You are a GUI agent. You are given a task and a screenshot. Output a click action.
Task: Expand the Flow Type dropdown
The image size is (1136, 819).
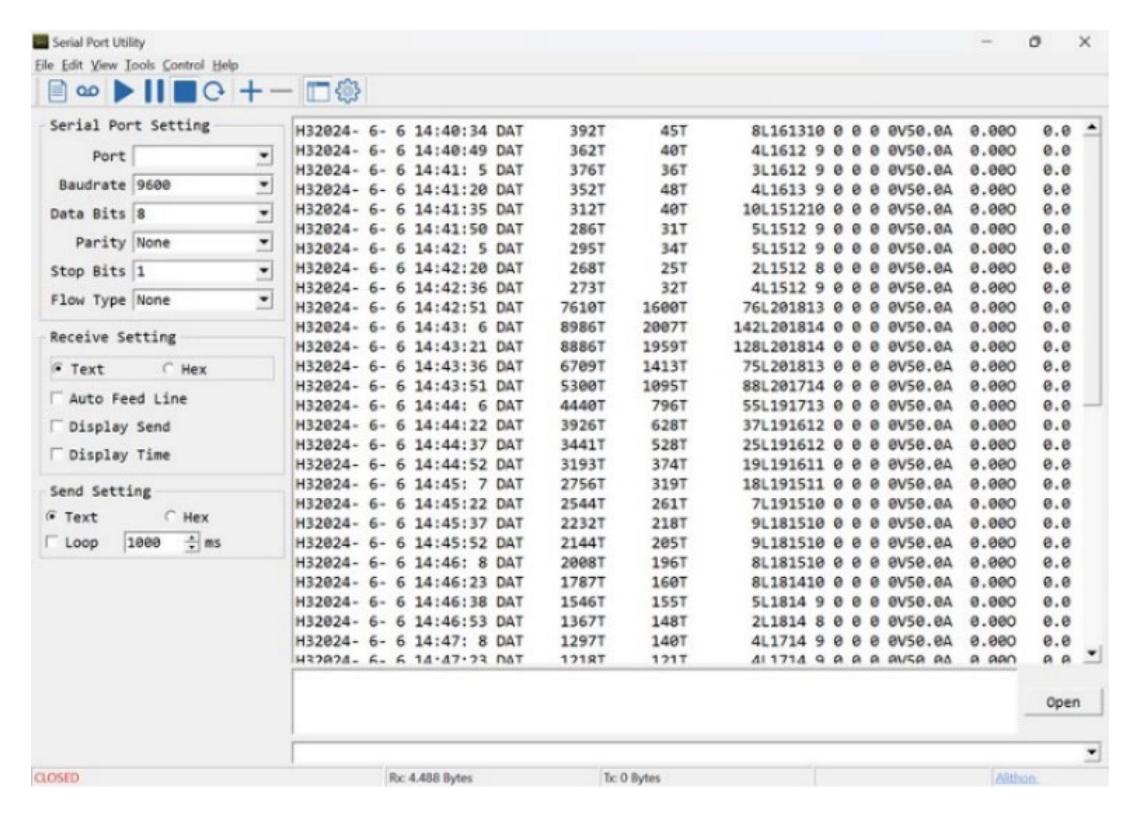(264, 299)
